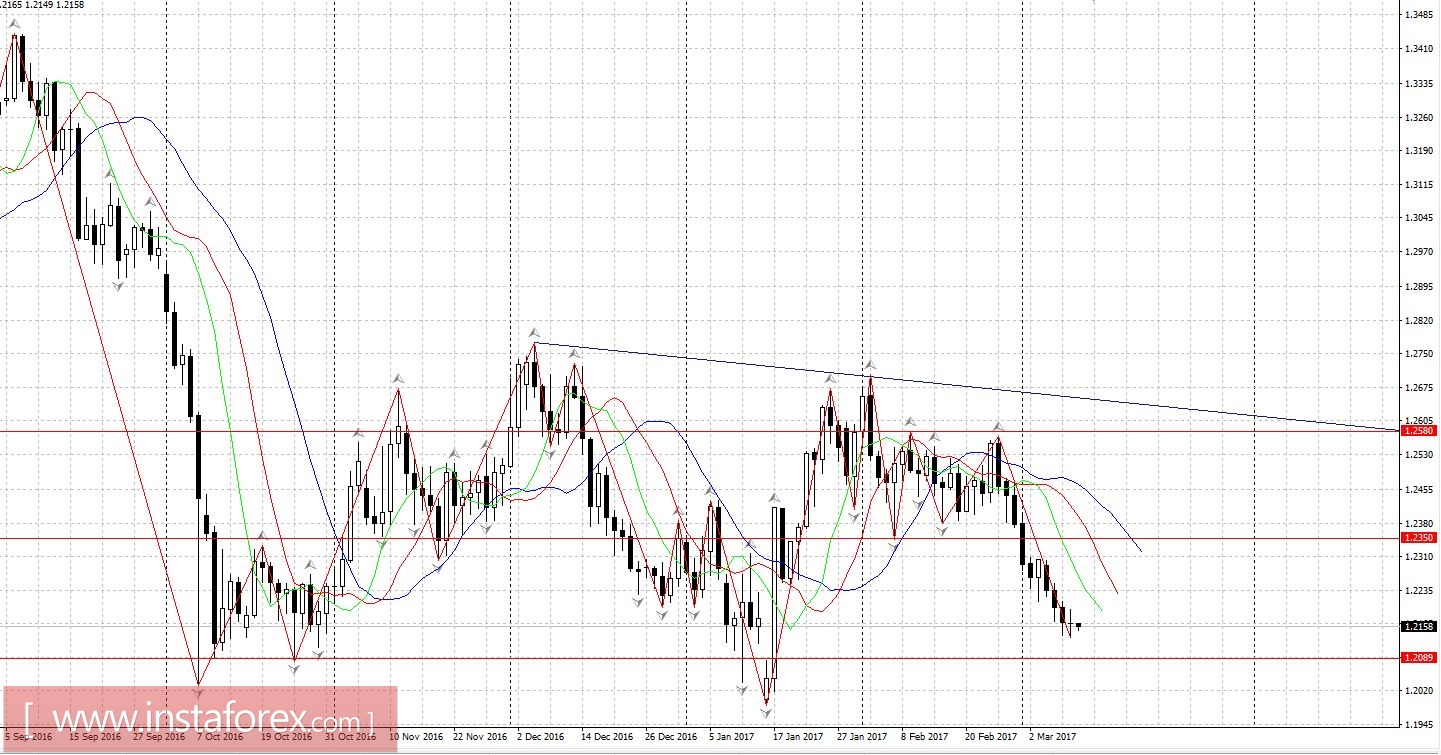Click the 1.2895 price axis value
The image size is (1441, 755).
tap(1420, 287)
